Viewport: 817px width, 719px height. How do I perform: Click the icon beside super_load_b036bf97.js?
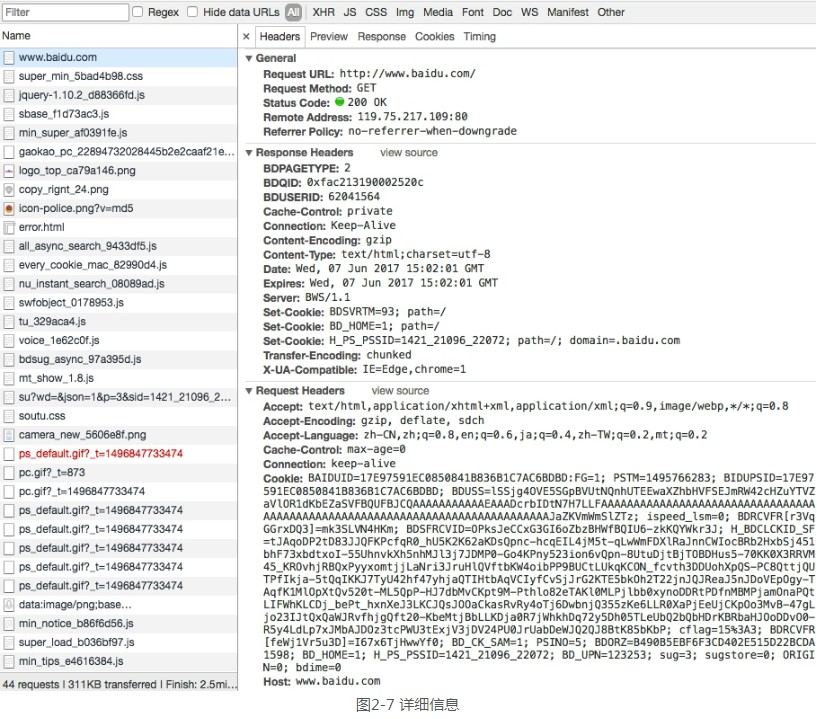pos(9,642)
